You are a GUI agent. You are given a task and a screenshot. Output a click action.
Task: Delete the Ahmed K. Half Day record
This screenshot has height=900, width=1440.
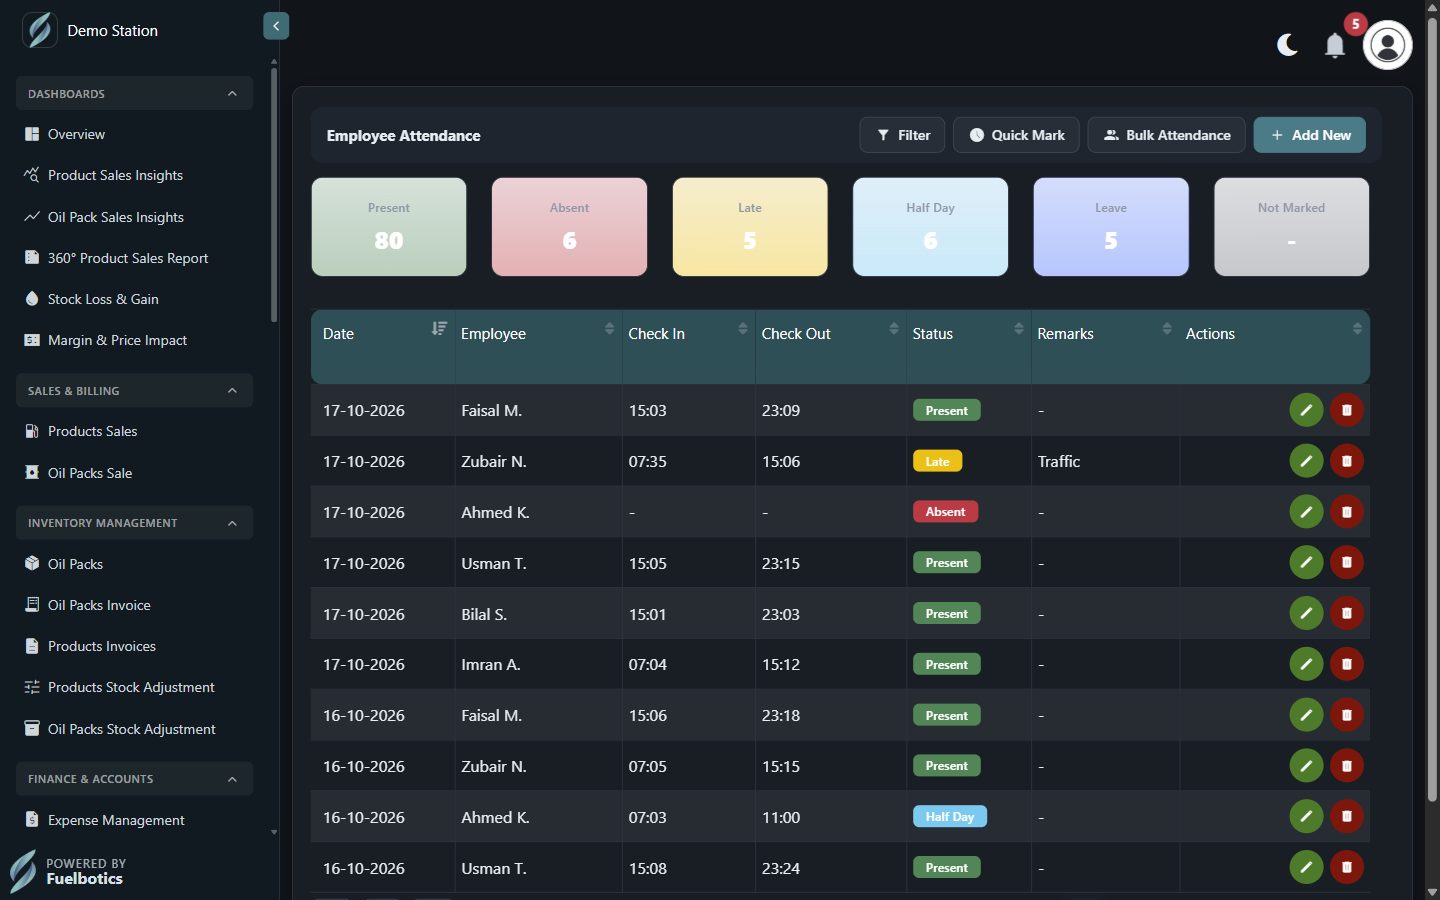coord(1347,816)
